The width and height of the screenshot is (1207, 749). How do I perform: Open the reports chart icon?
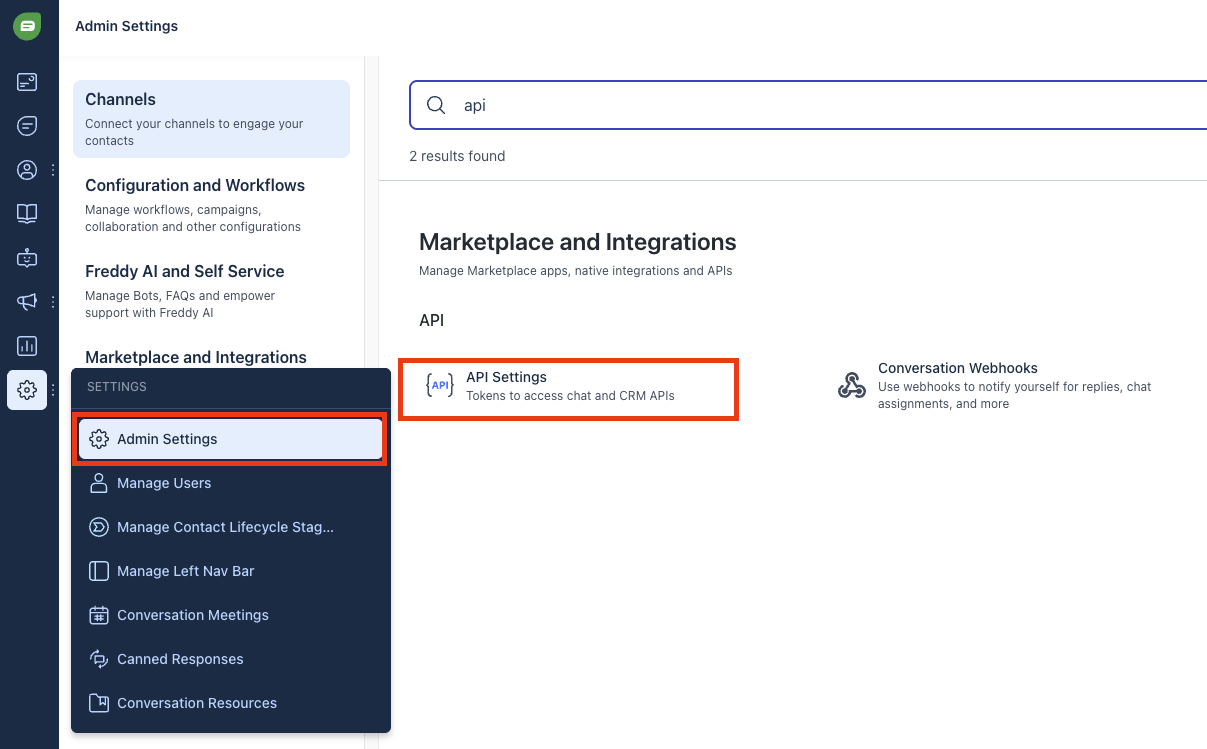pos(27,346)
